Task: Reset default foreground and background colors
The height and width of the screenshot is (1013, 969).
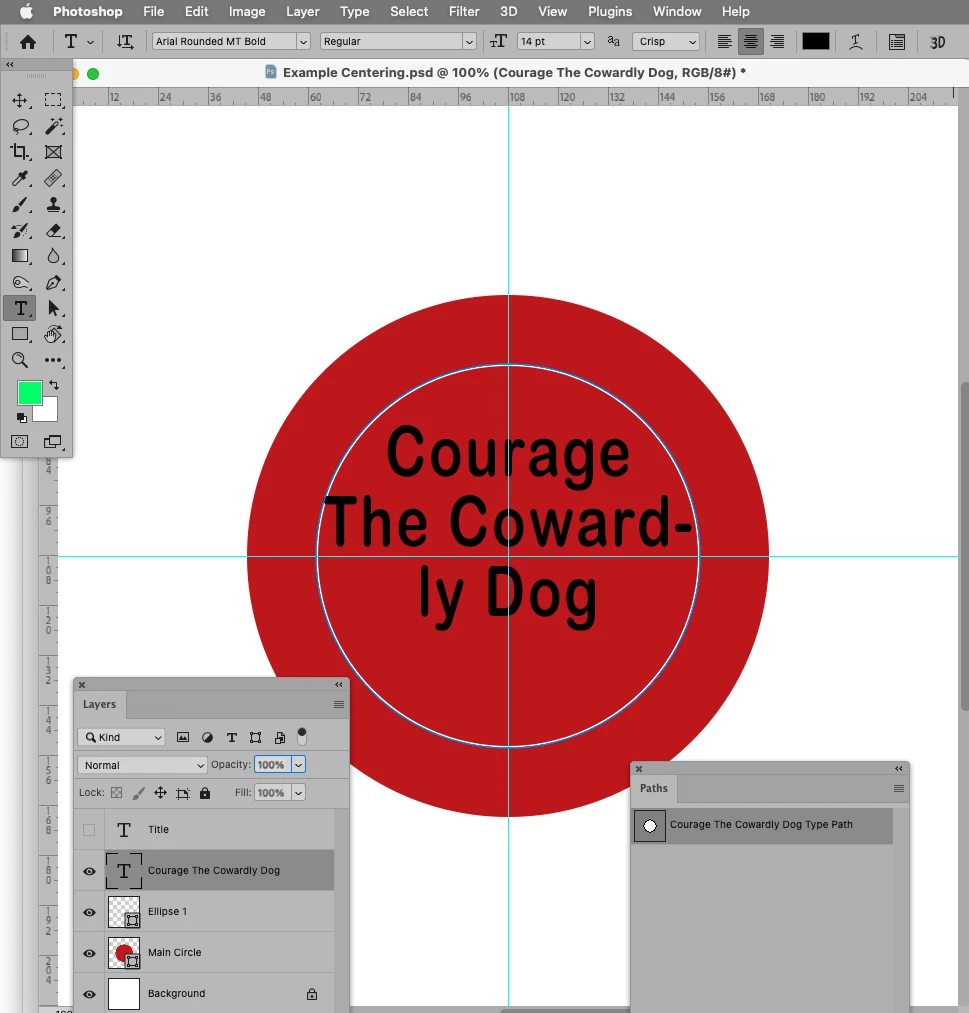Action: pyautogui.click(x=22, y=418)
